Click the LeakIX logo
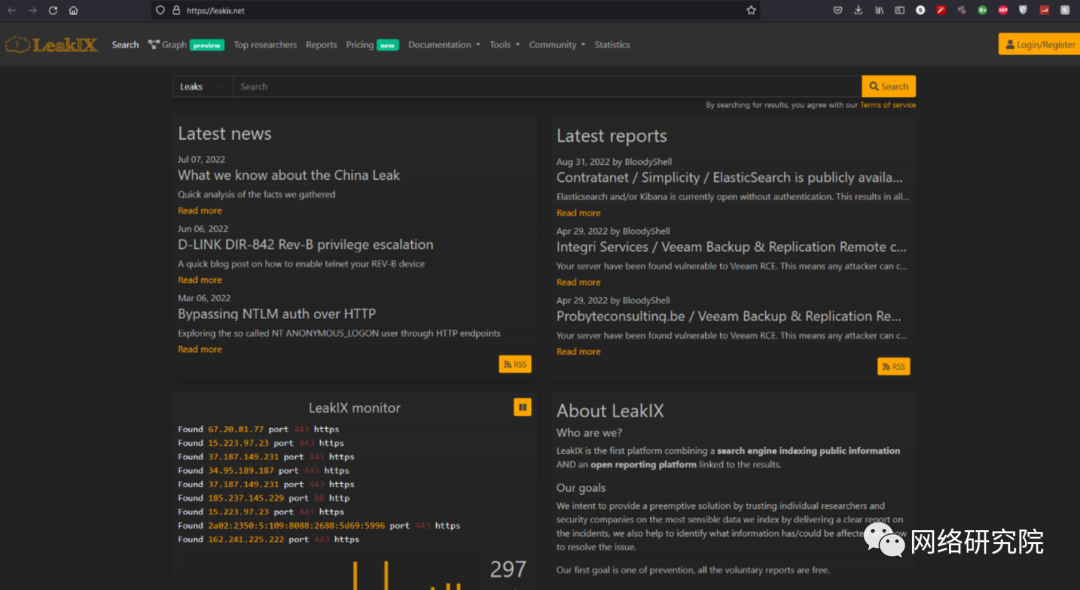 (51, 45)
